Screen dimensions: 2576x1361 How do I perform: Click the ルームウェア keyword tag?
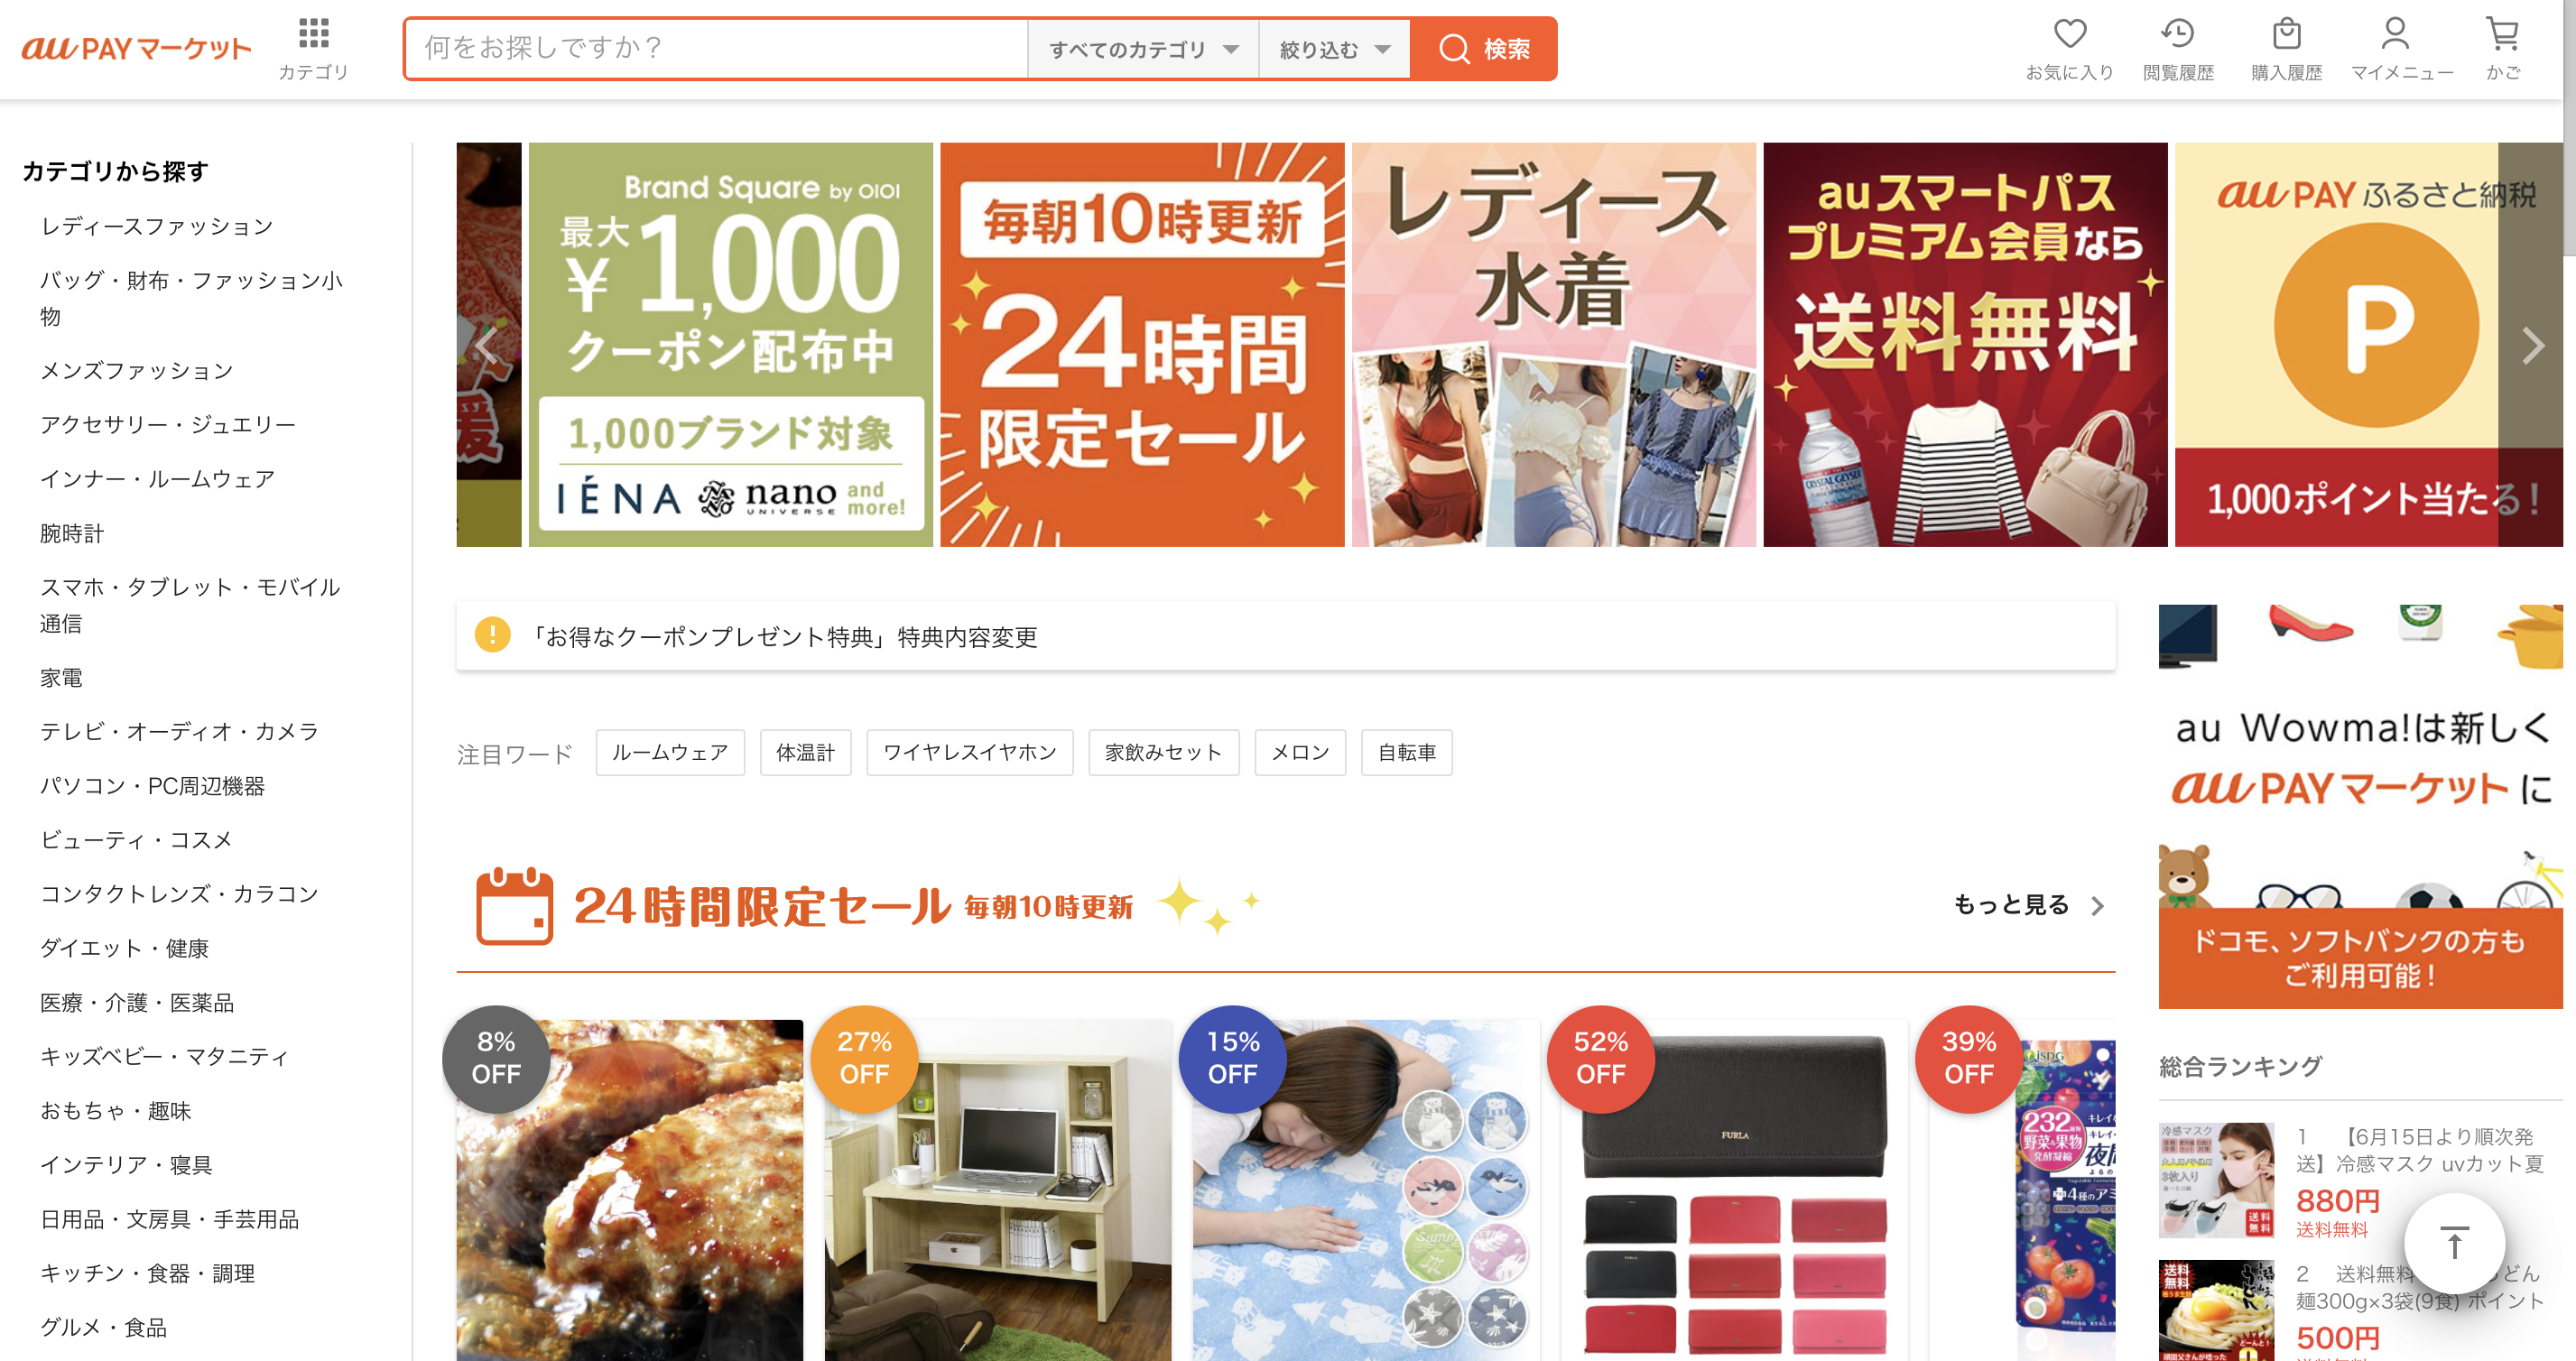[670, 752]
